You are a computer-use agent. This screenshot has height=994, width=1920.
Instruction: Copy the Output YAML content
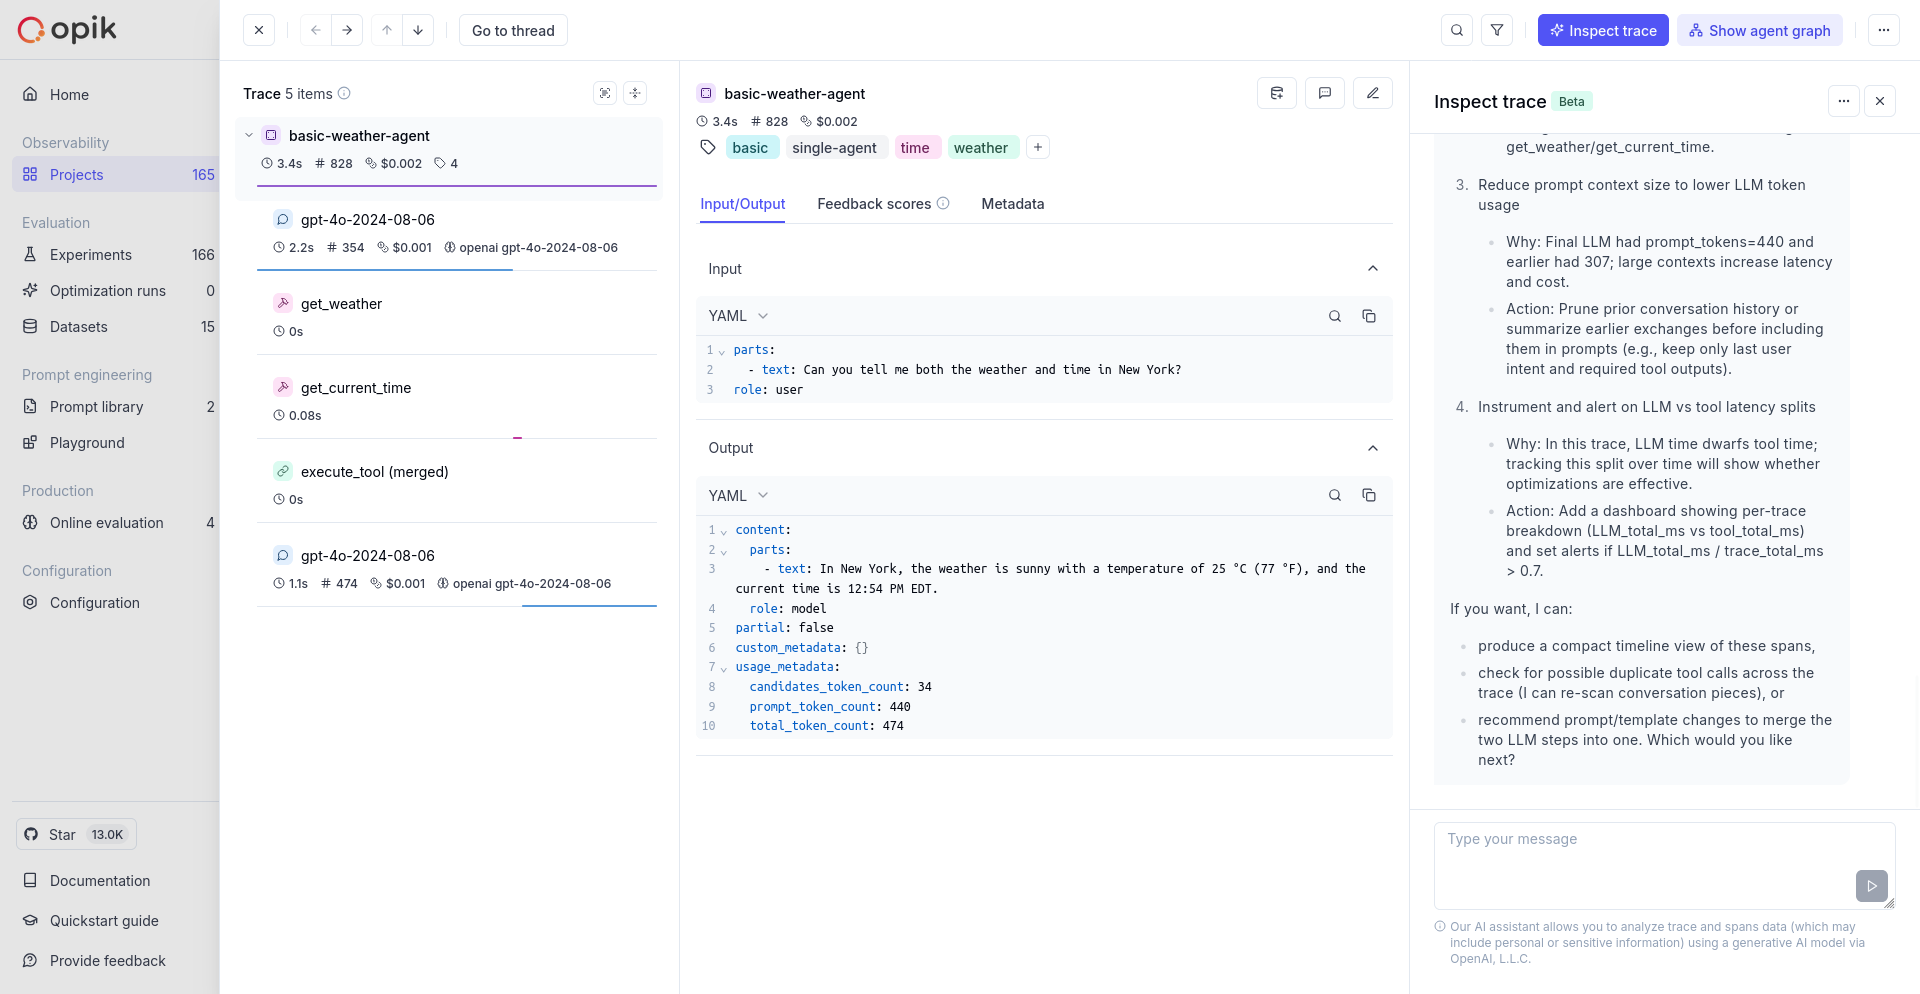coord(1369,495)
